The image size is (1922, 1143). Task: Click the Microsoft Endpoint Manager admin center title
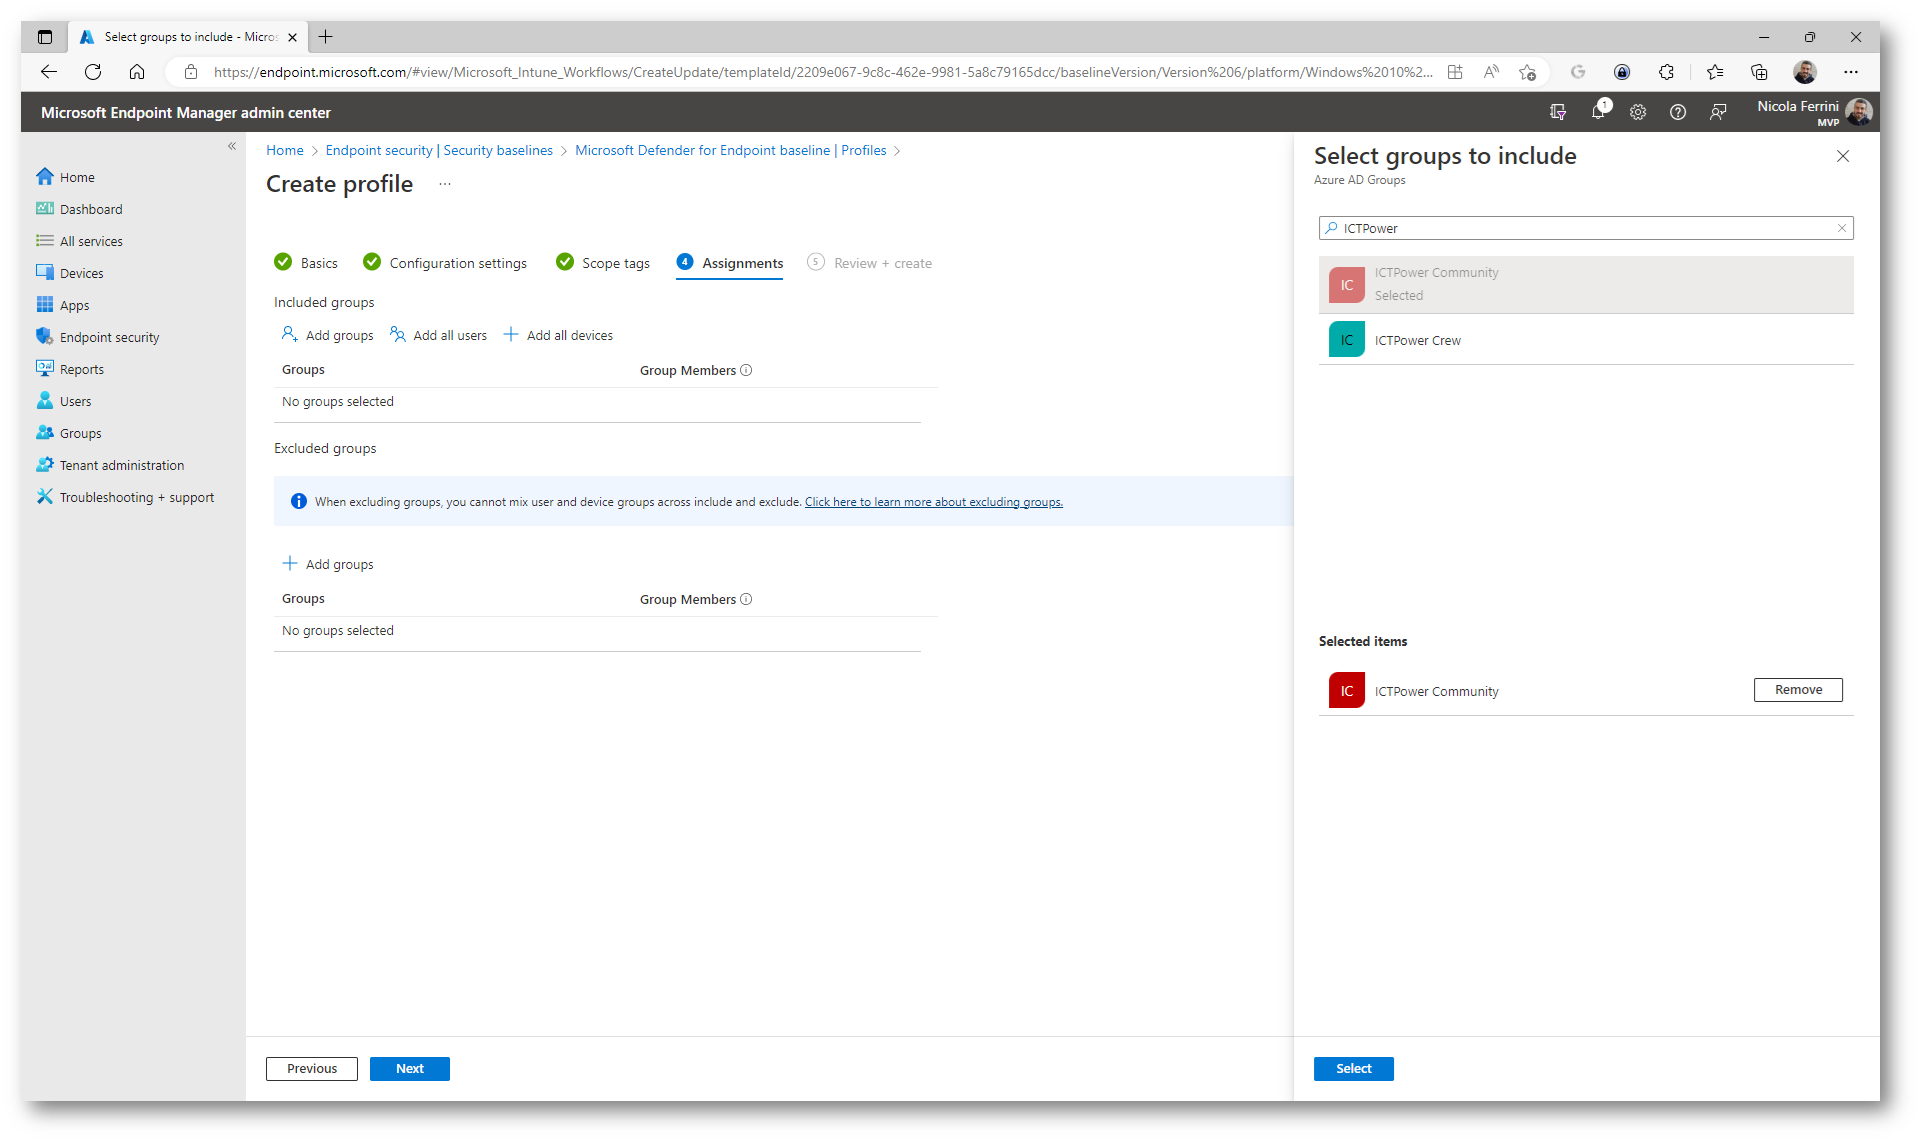point(186,113)
